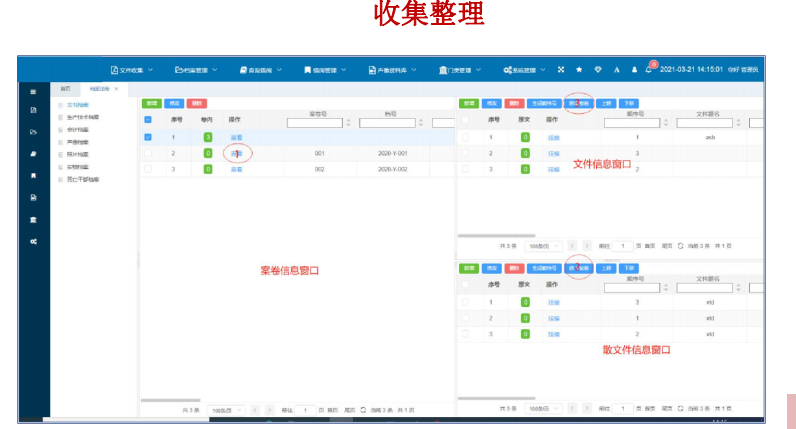This screenshot has width=796, height=429.
Task: Click the gears settings icon in left sidebar
Action: pos(32,241)
